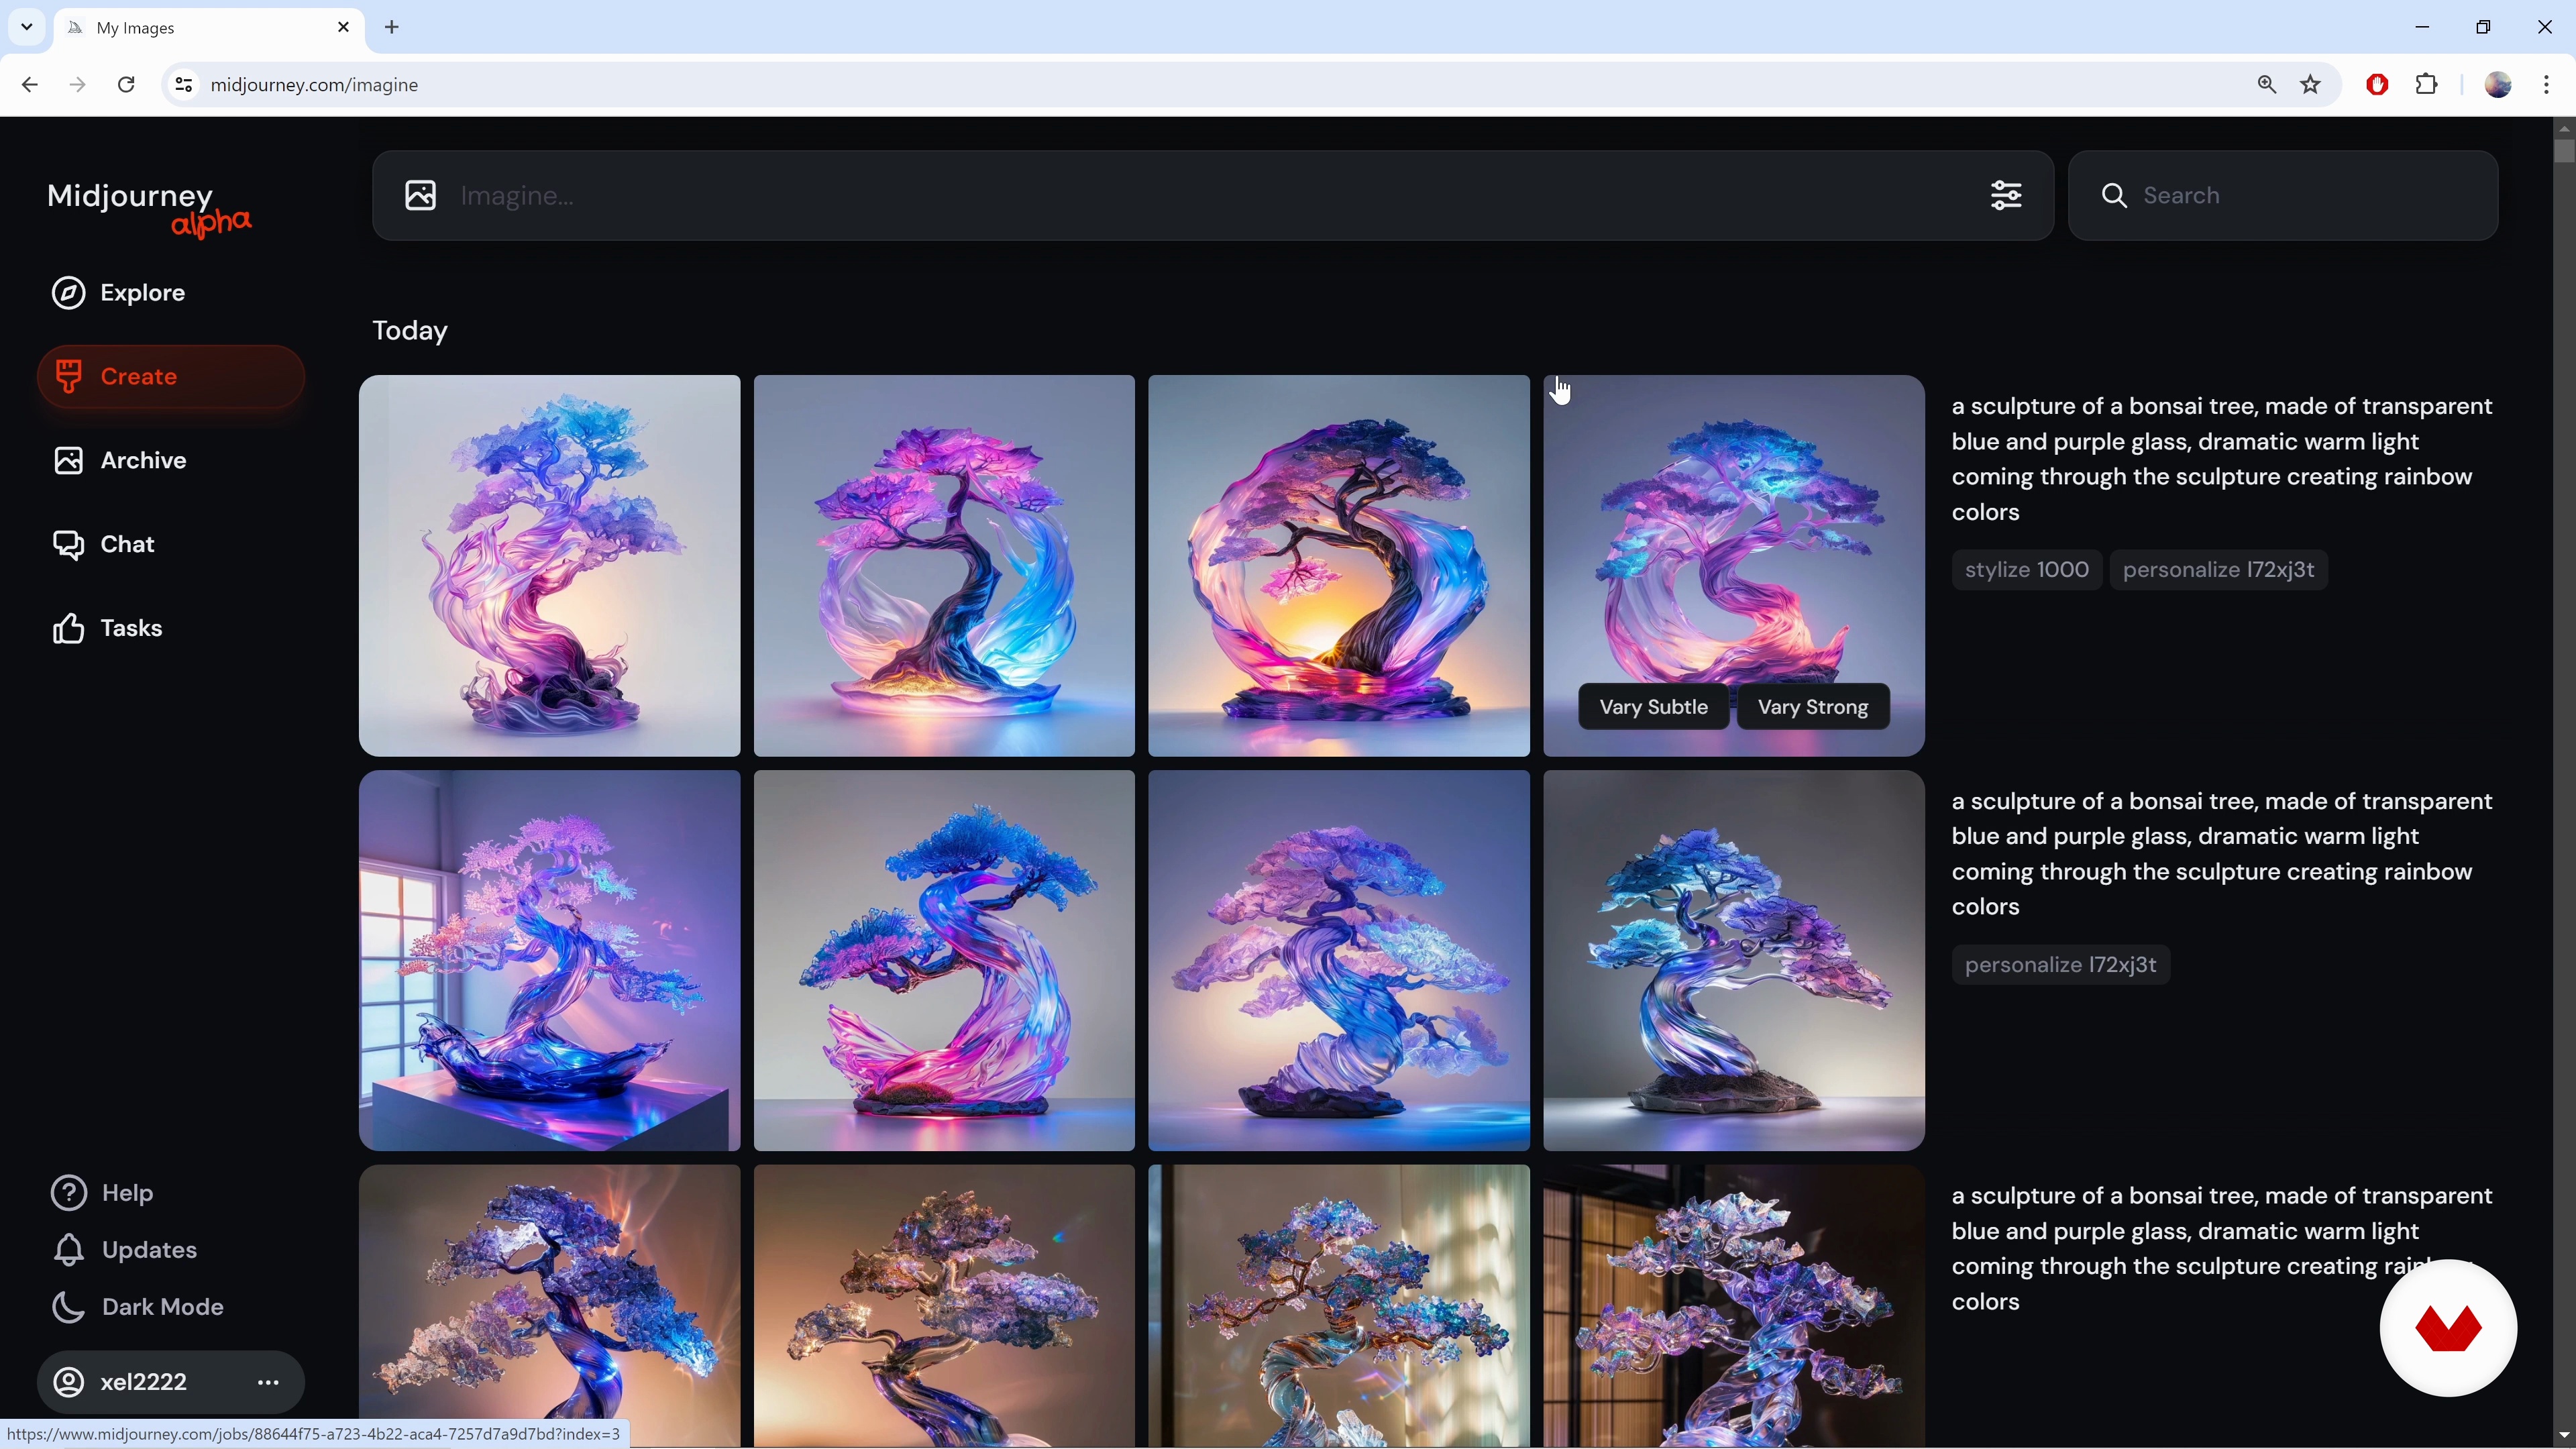Click the Midjourney alpha logo

tap(149, 209)
